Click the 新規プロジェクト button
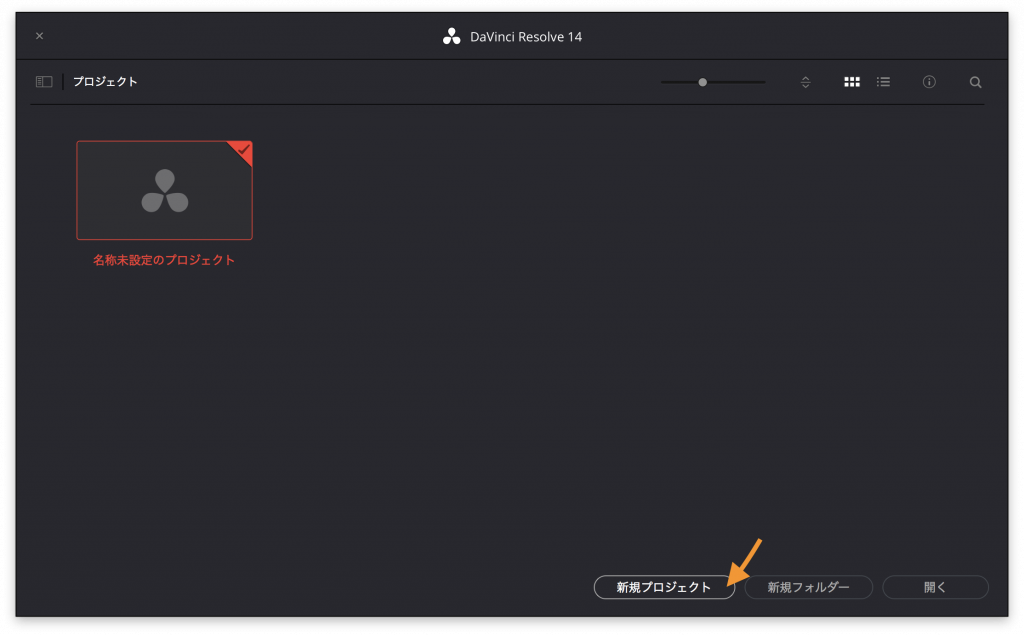 click(664, 587)
